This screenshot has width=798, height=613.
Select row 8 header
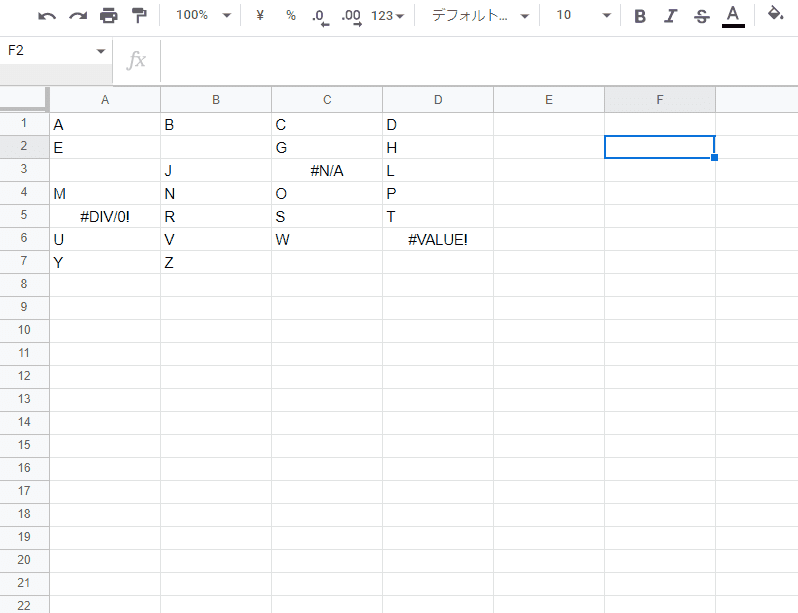(x=24, y=285)
